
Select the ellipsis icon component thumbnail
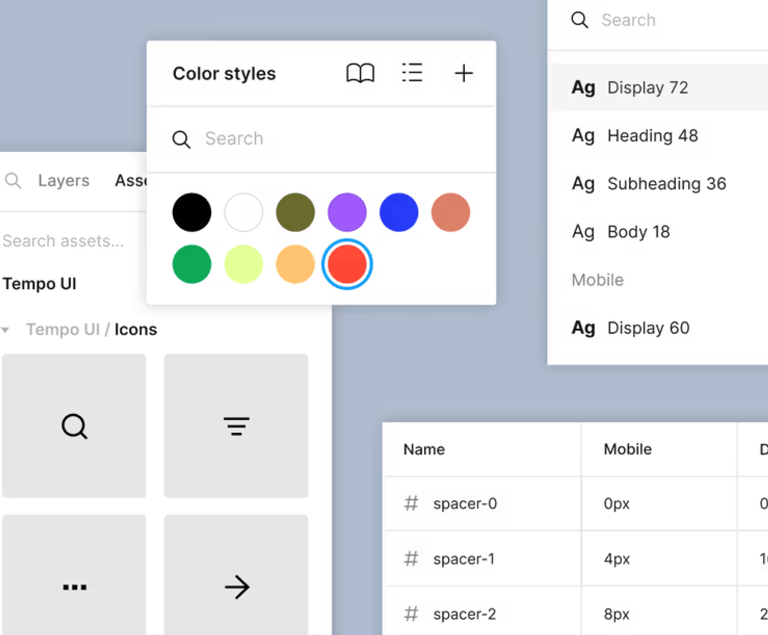(x=74, y=575)
